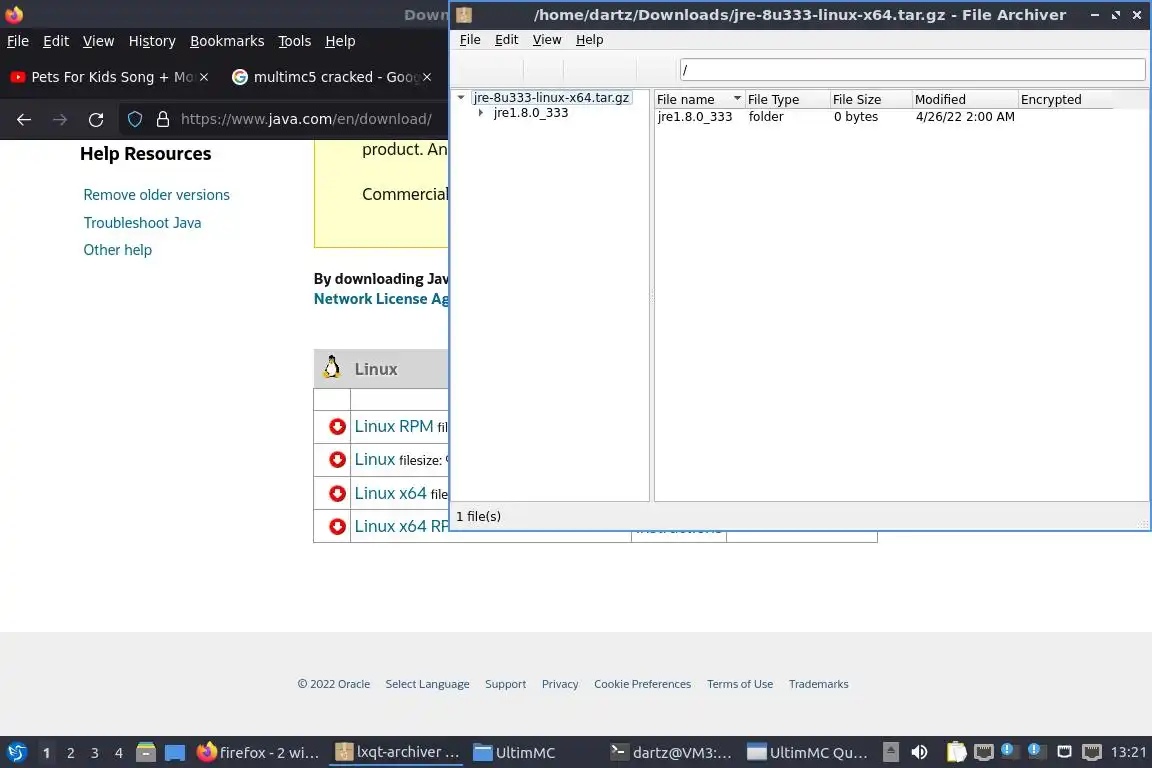Open the tracking protection shield icon
This screenshot has height=768, width=1152.
(x=135, y=119)
